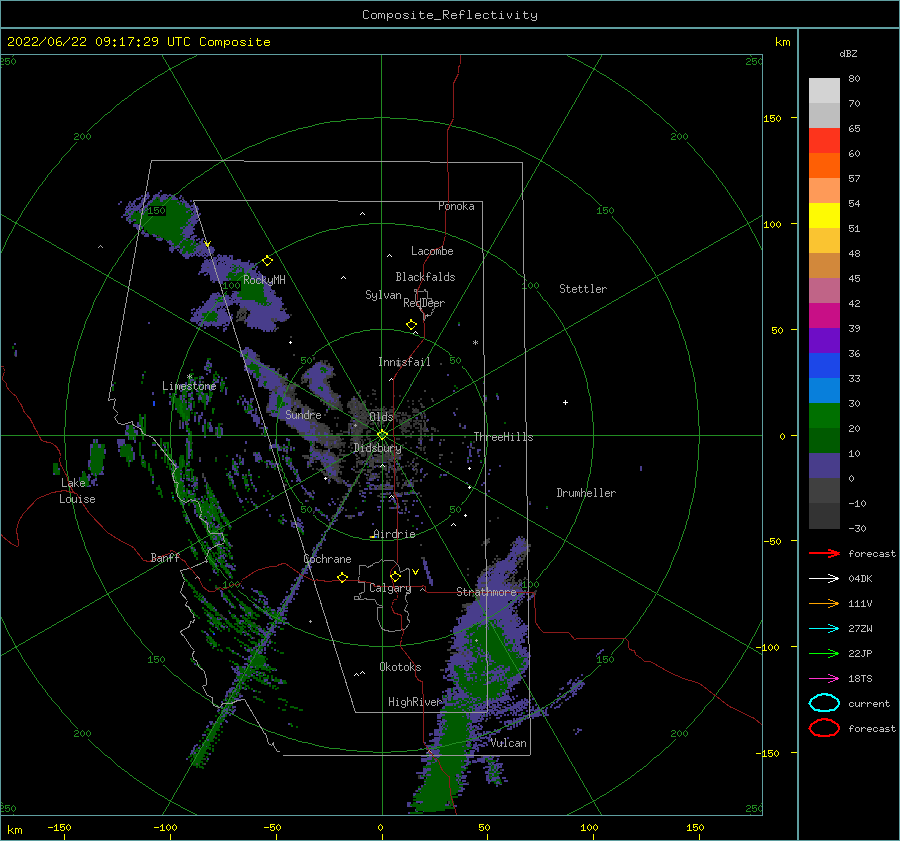Select the bright green 20-30 dBZ swatch

(x=824, y=416)
